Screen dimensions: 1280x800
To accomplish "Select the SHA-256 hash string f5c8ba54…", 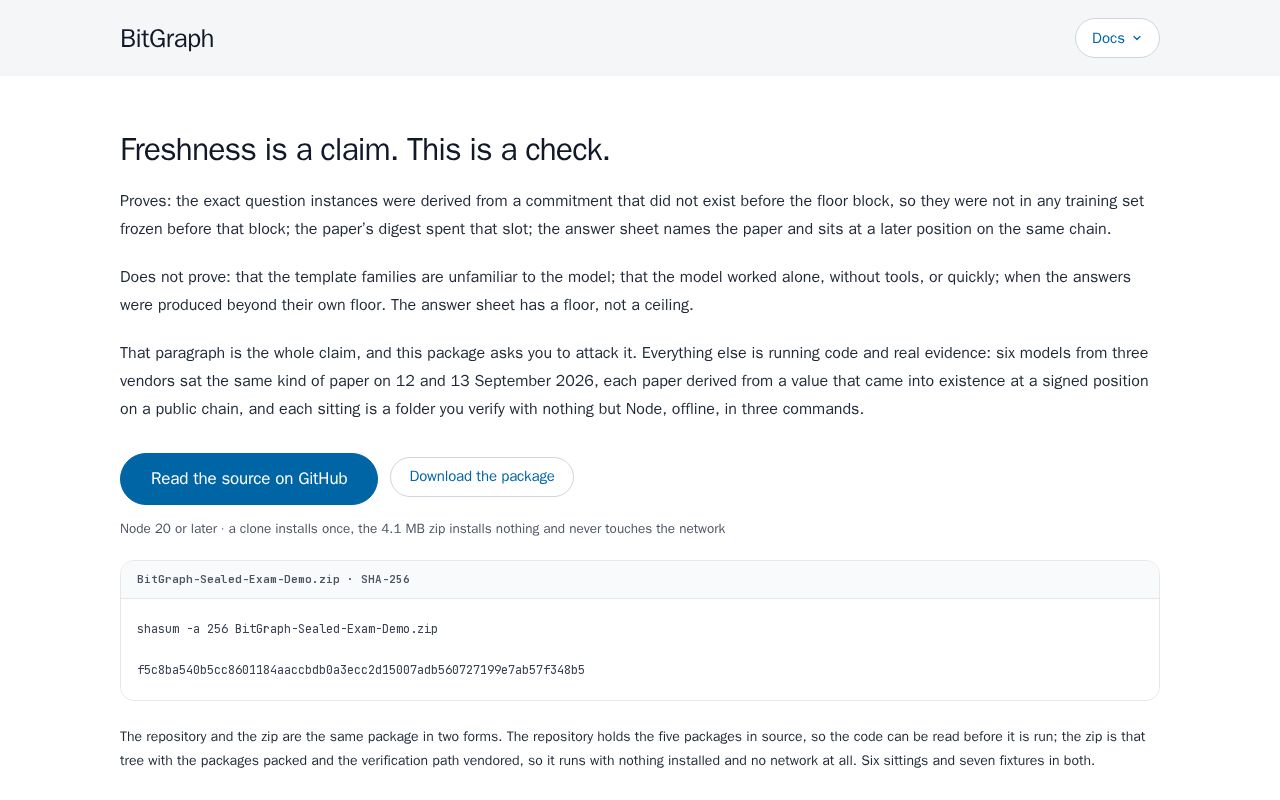I will (x=361, y=670).
